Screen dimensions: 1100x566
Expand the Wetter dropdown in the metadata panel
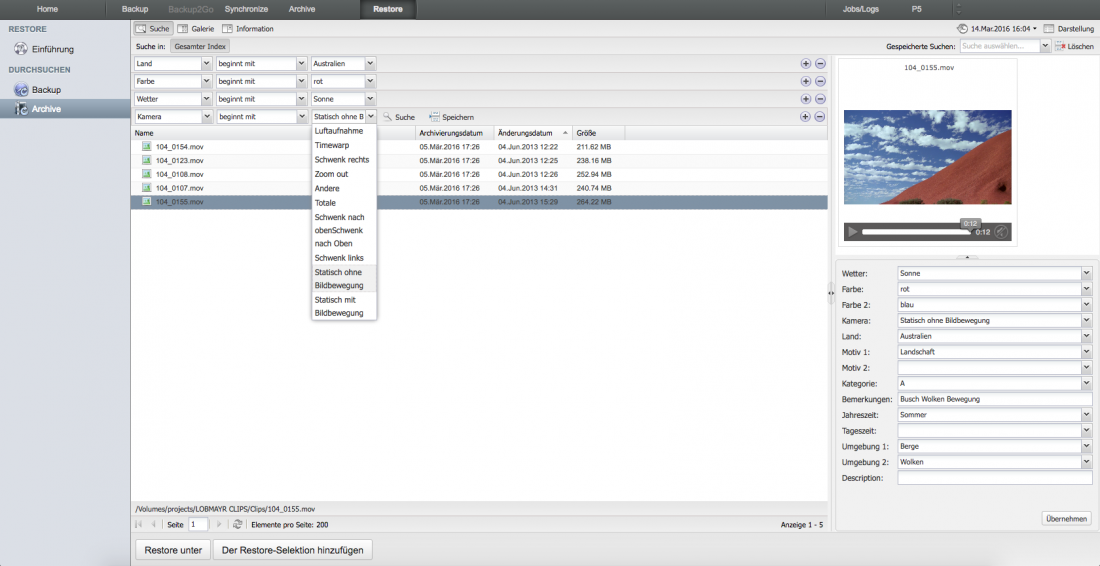tap(1086, 273)
